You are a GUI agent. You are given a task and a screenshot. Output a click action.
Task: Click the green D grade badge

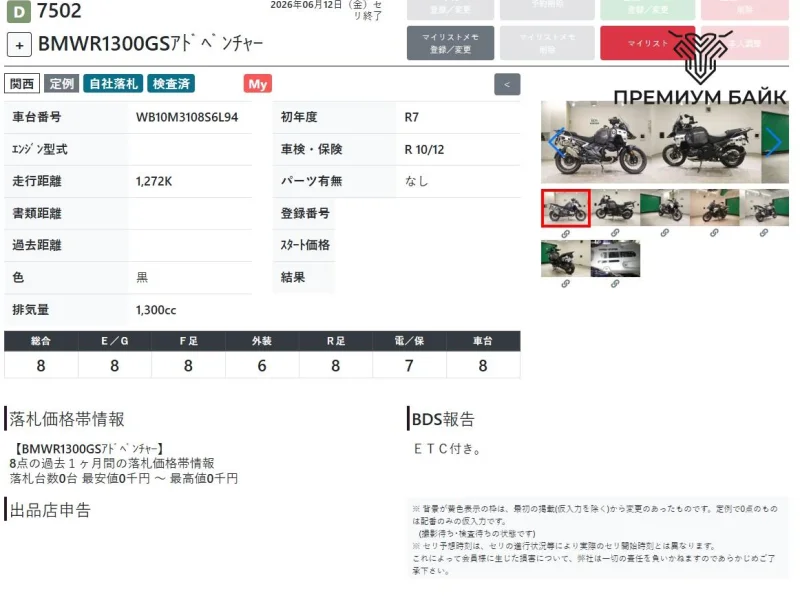click(x=19, y=11)
